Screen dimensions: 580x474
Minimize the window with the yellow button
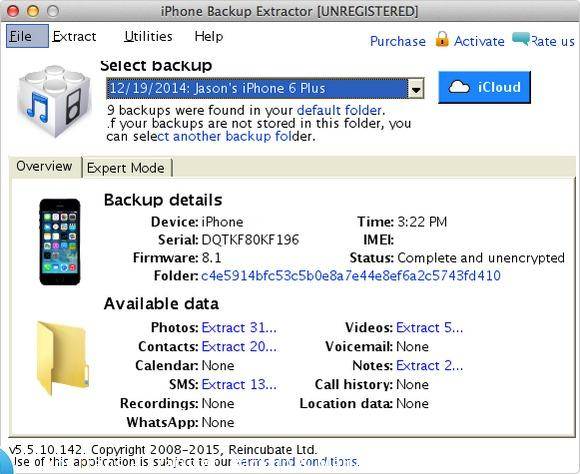point(33,11)
